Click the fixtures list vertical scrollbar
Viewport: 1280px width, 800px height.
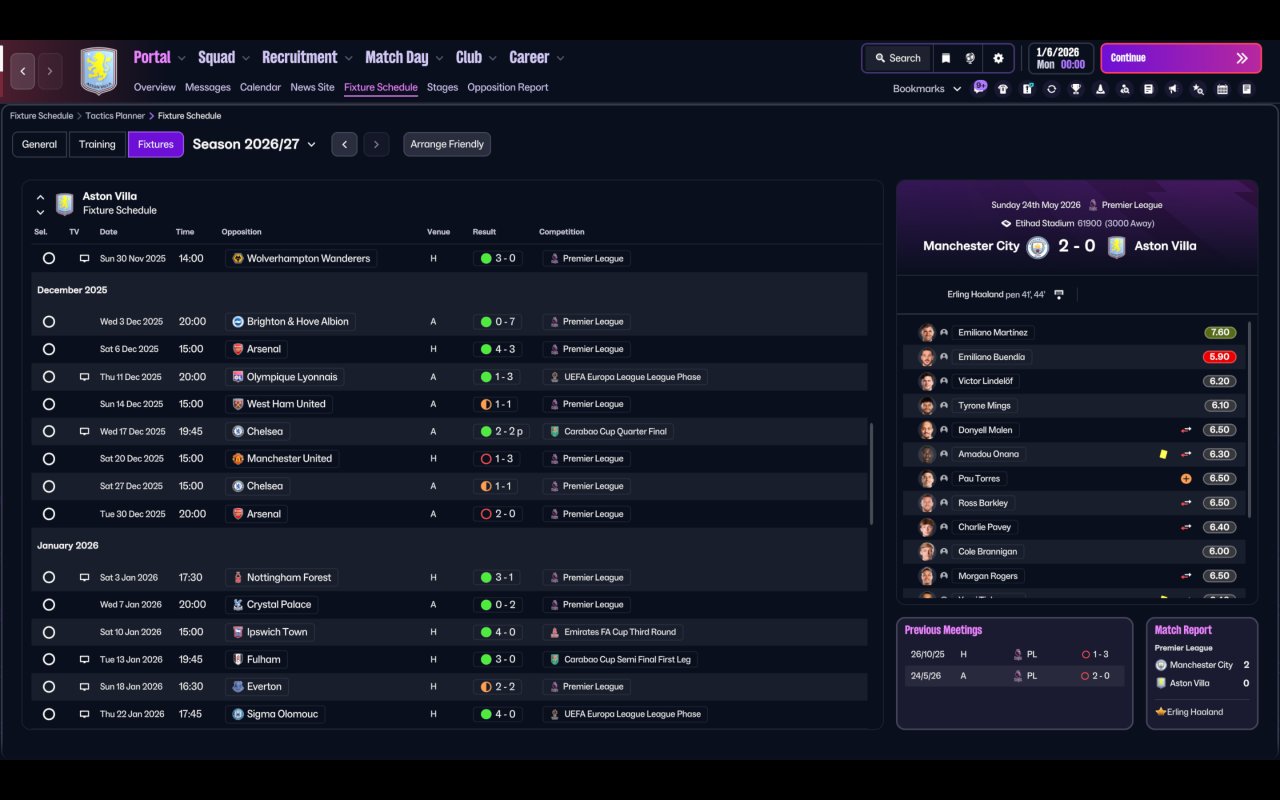[x=872, y=473]
